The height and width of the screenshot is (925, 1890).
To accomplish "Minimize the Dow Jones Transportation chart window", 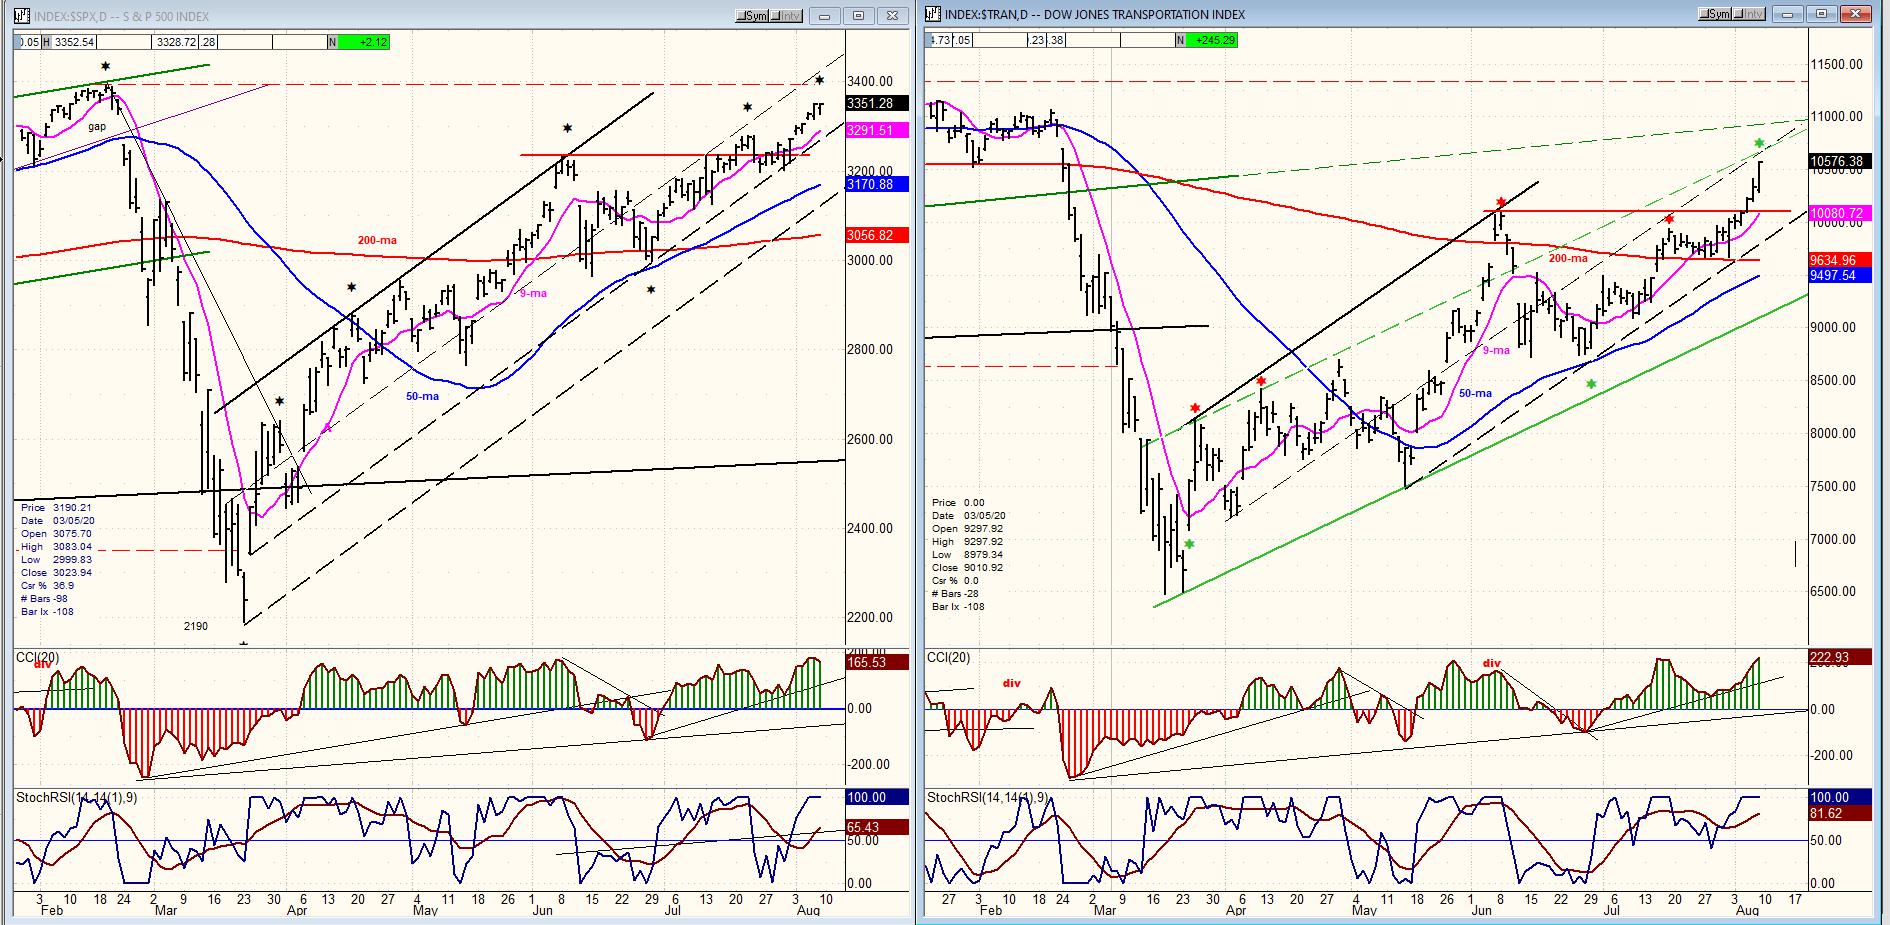I will coord(1789,14).
